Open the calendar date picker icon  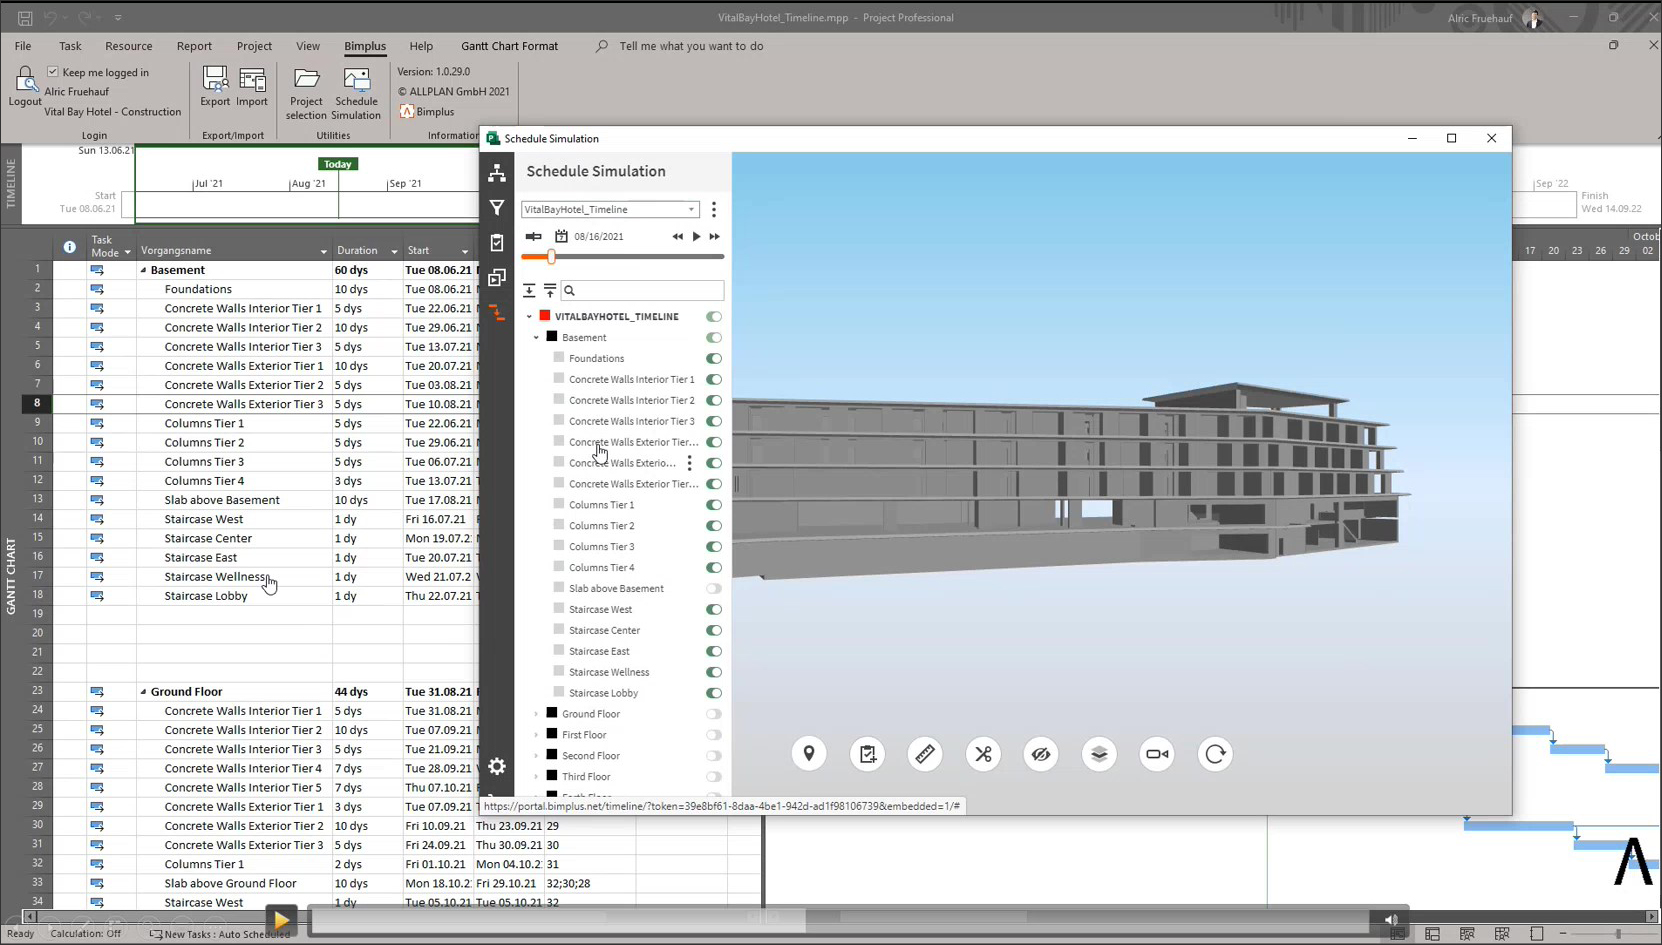point(561,237)
